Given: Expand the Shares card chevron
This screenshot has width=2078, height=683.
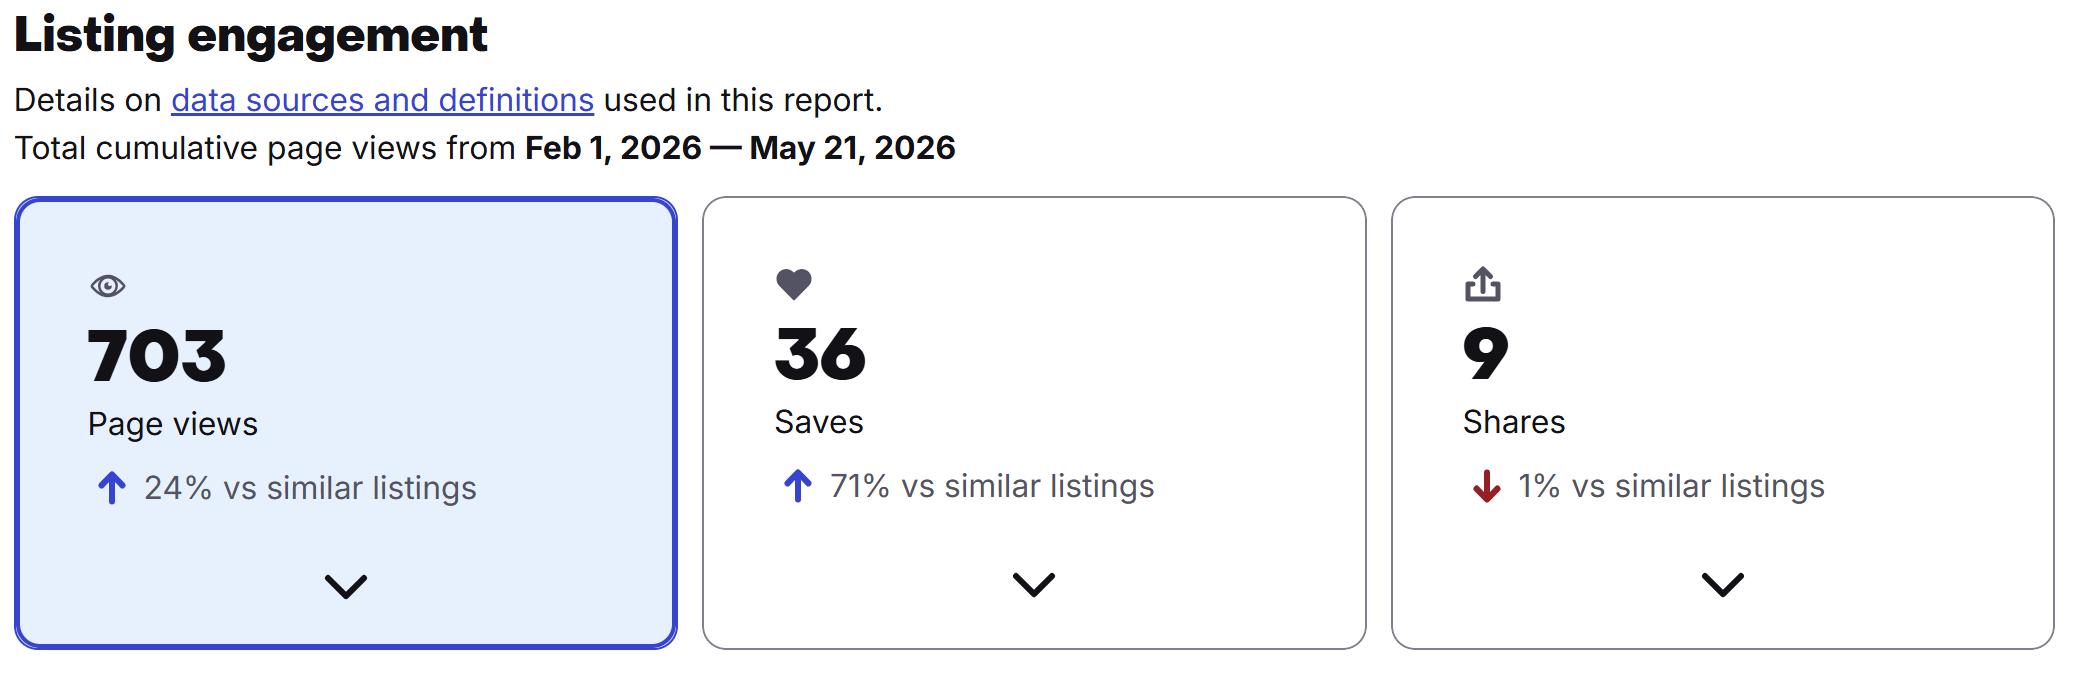Looking at the screenshot, I should click(1722, 584).
